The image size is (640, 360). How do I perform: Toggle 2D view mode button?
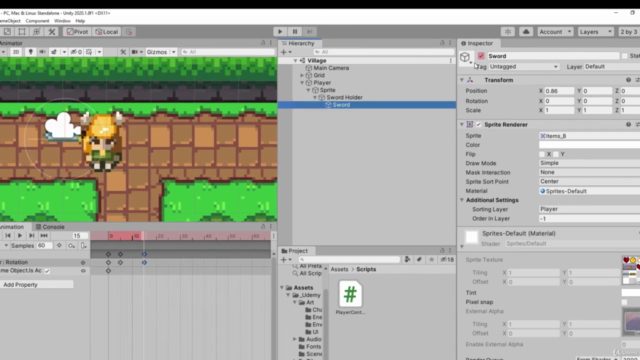coord(16,52)
